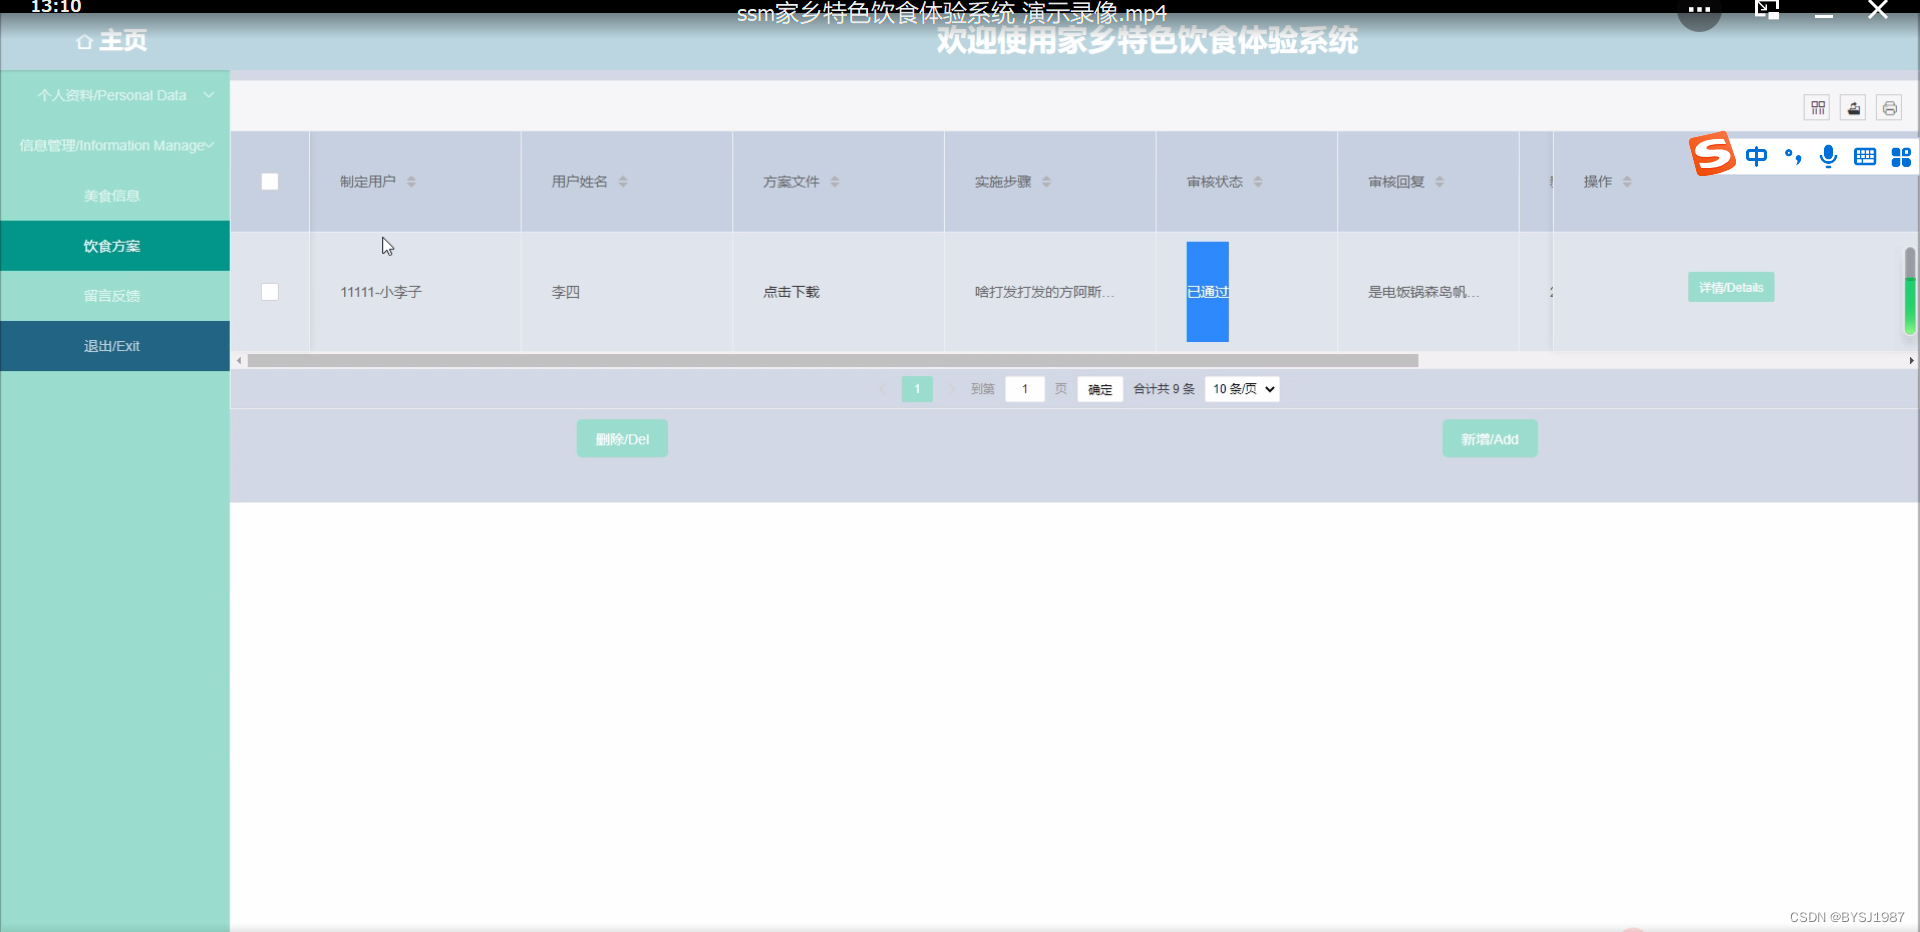The image size is (1920, 932).
Task: Click the vertical table scrollbar thumb
Action: (x=1910, y=291)
